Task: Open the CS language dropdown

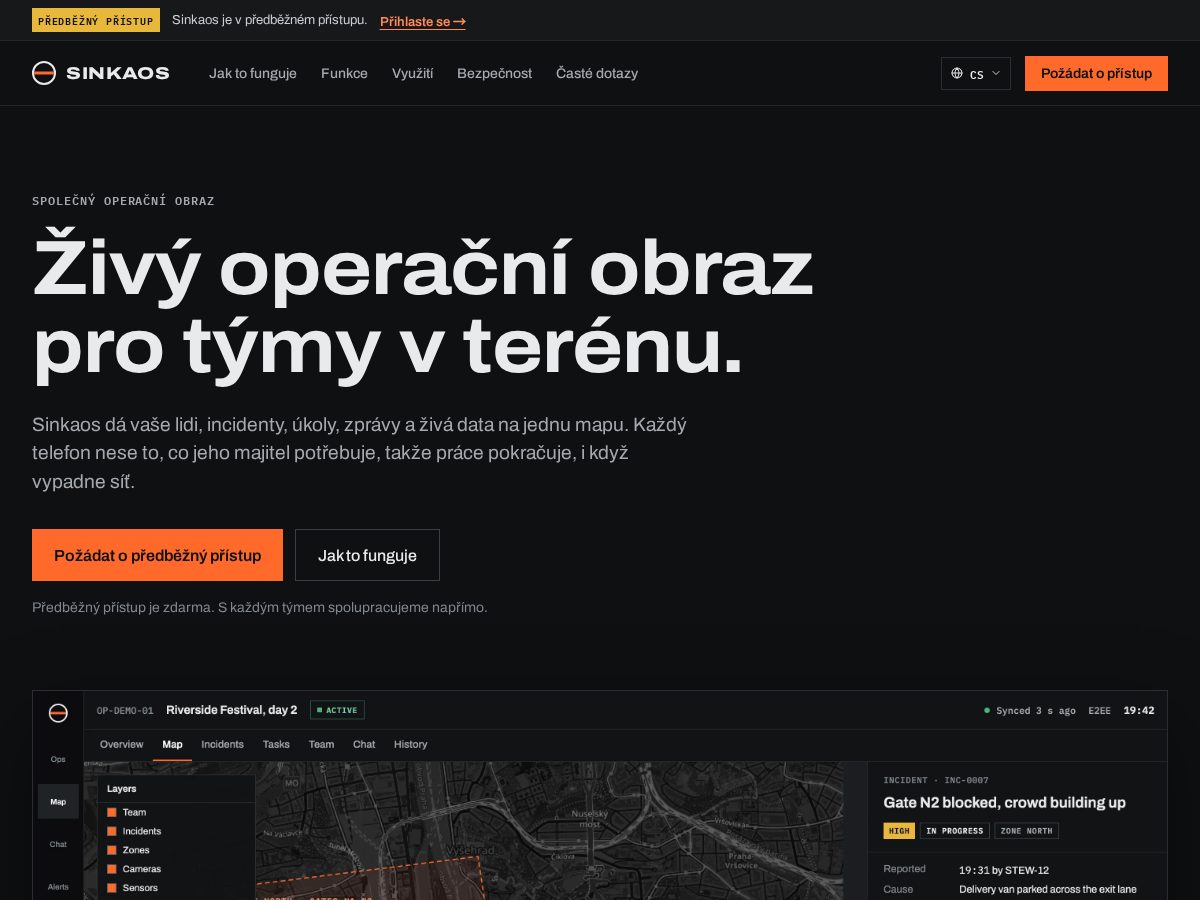Action: (976, 74)
